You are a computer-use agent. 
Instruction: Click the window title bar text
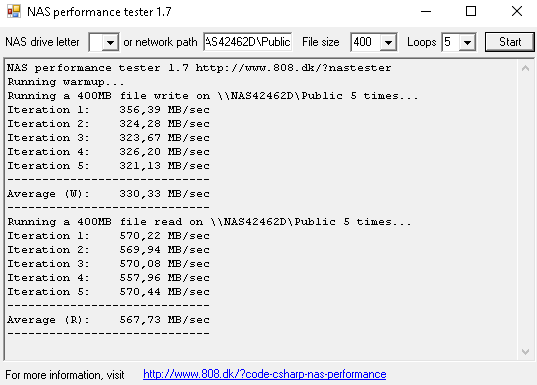tap(99, 12)
